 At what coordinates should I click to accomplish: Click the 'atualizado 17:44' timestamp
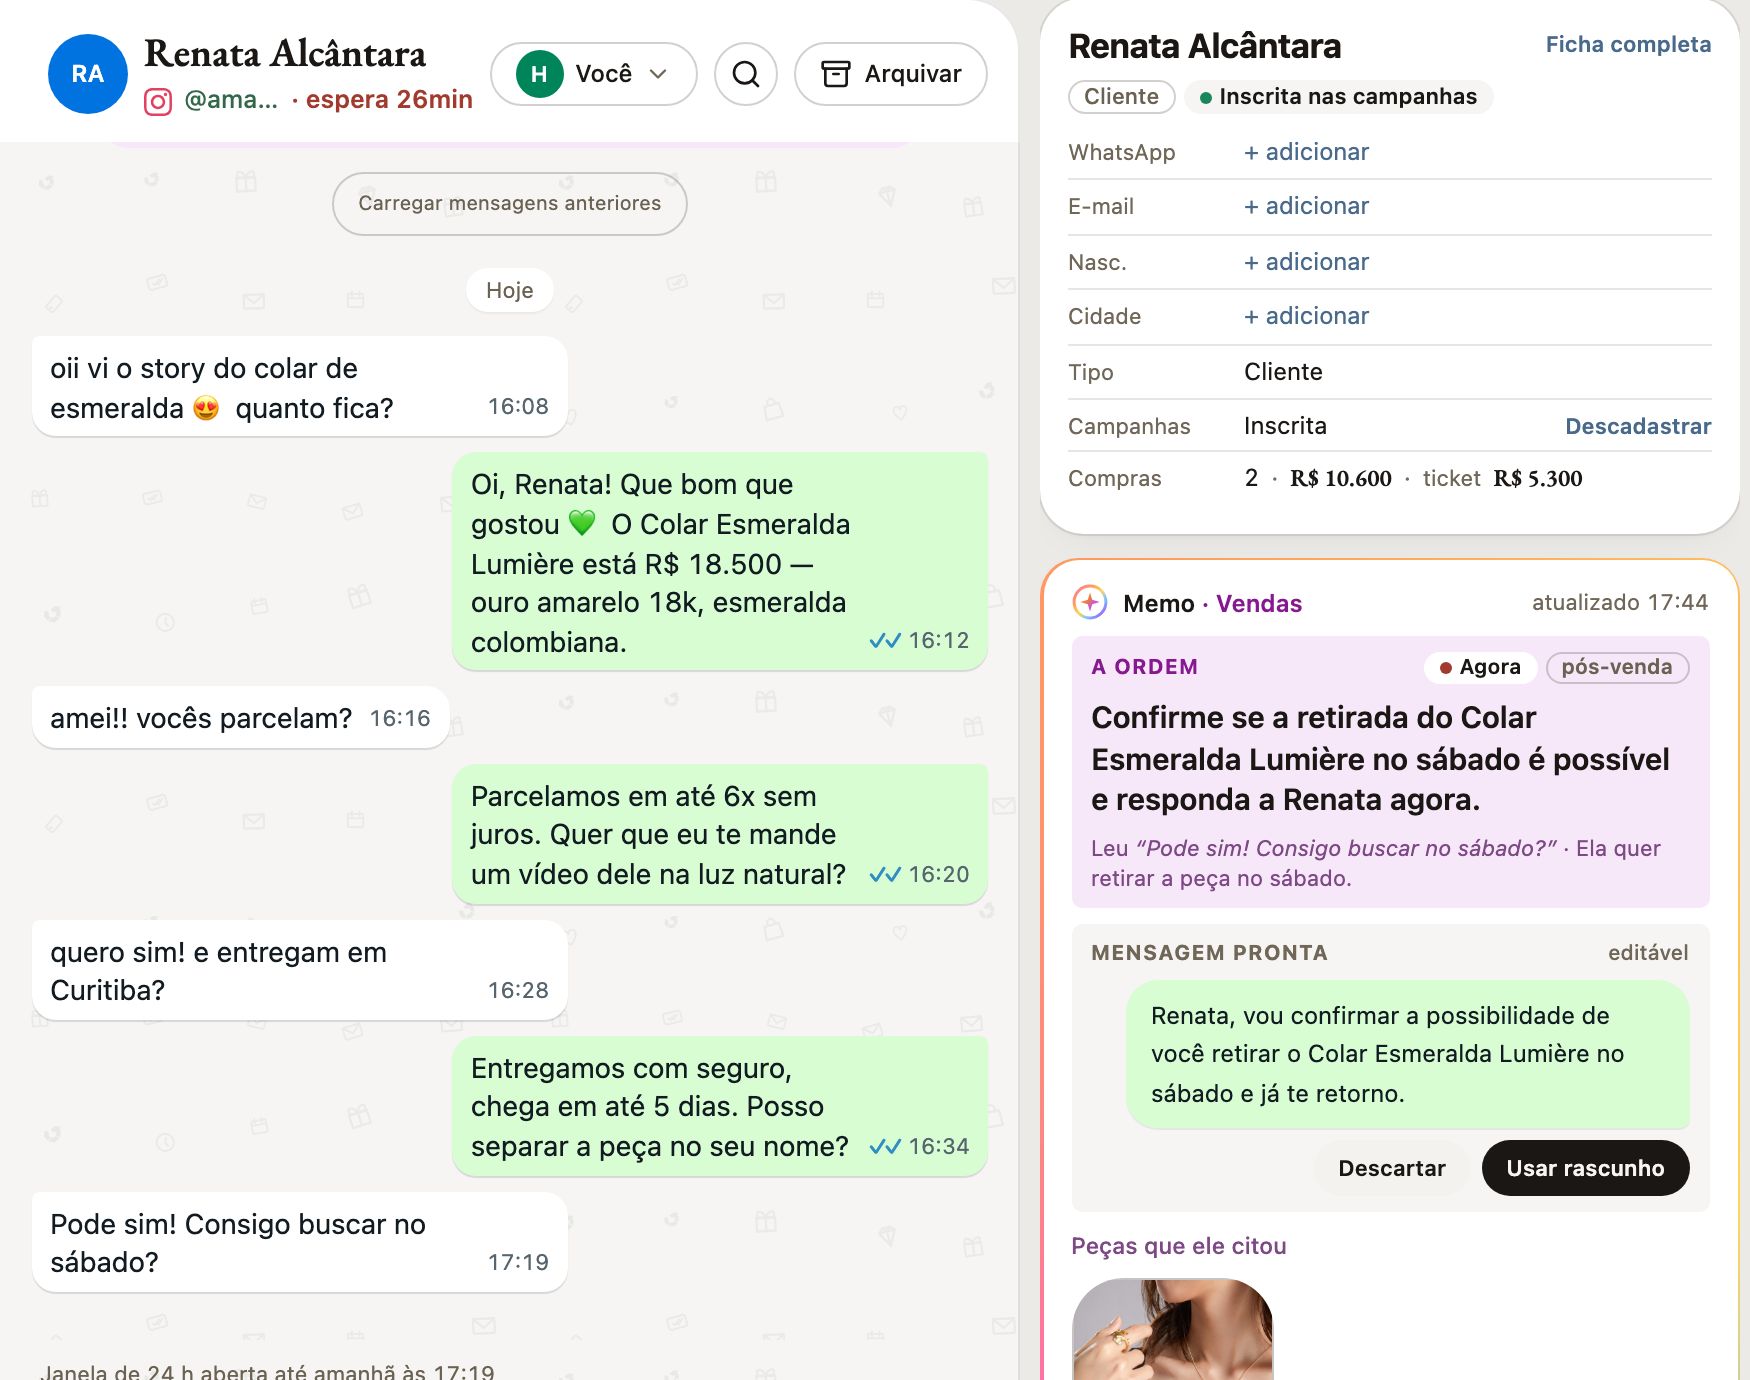click(x=1620, y=603)
